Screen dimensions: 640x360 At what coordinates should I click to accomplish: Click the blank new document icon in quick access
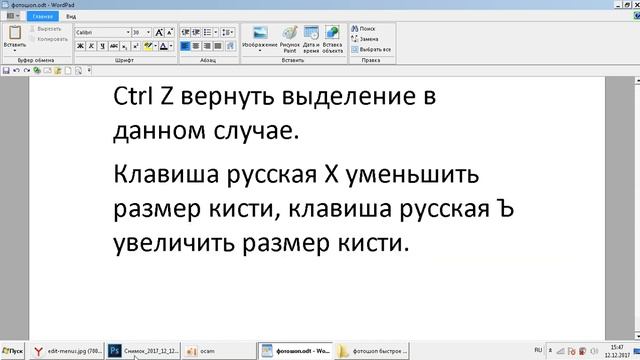(68, 71)
